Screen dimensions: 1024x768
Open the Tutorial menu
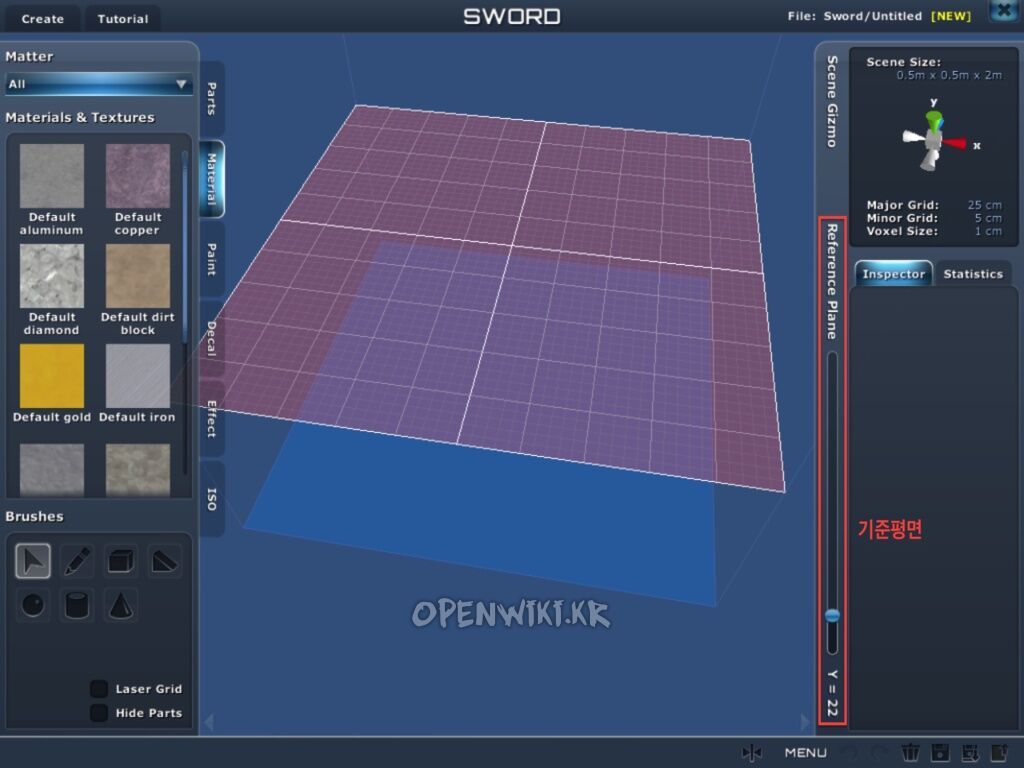click(x=123, y=19)
